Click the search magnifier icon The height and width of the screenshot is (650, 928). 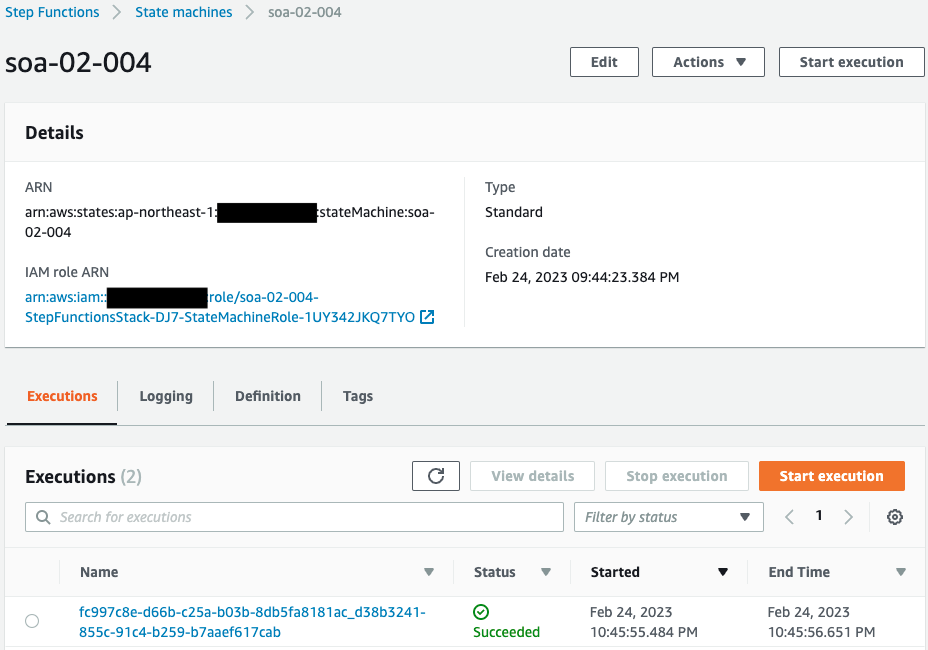[x=43, y=517]
